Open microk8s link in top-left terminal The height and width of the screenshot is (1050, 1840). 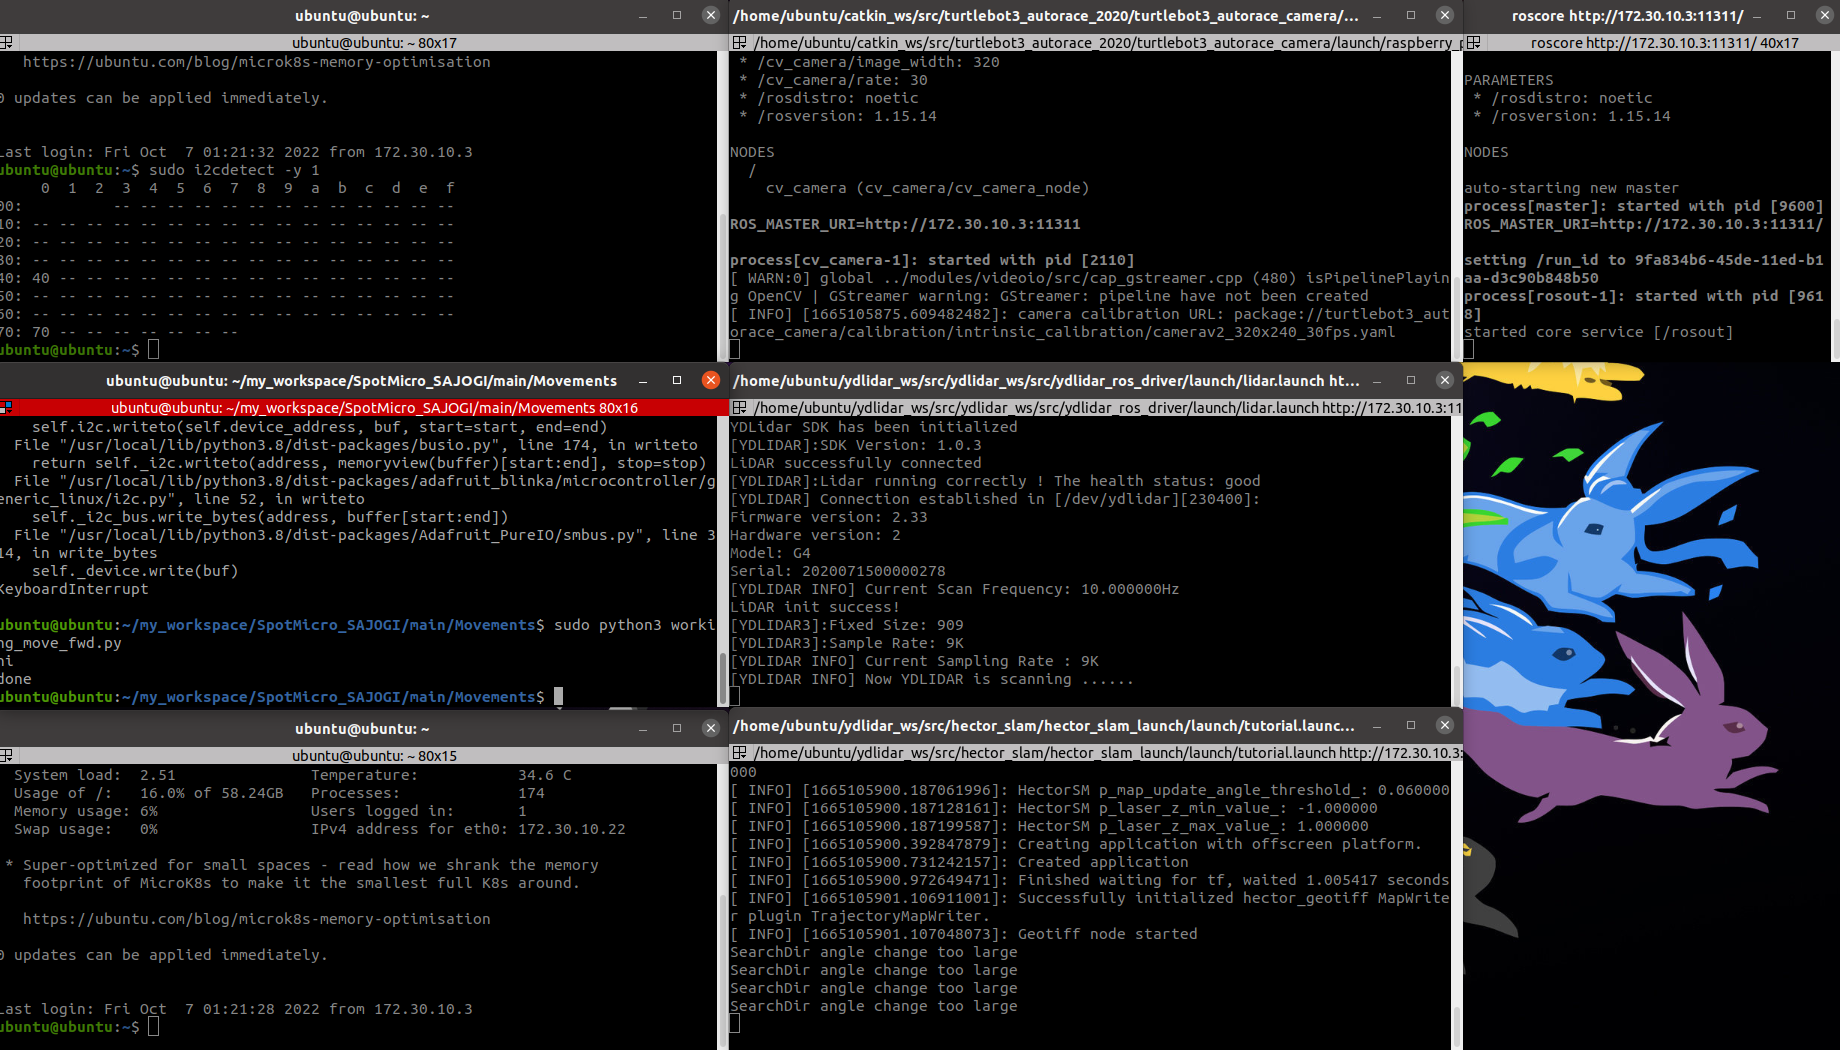coord(257,62)
